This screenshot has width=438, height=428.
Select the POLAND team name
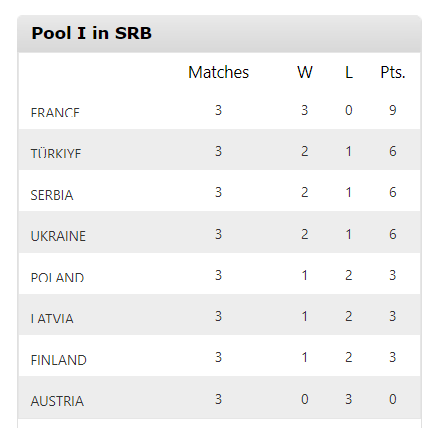57,277
